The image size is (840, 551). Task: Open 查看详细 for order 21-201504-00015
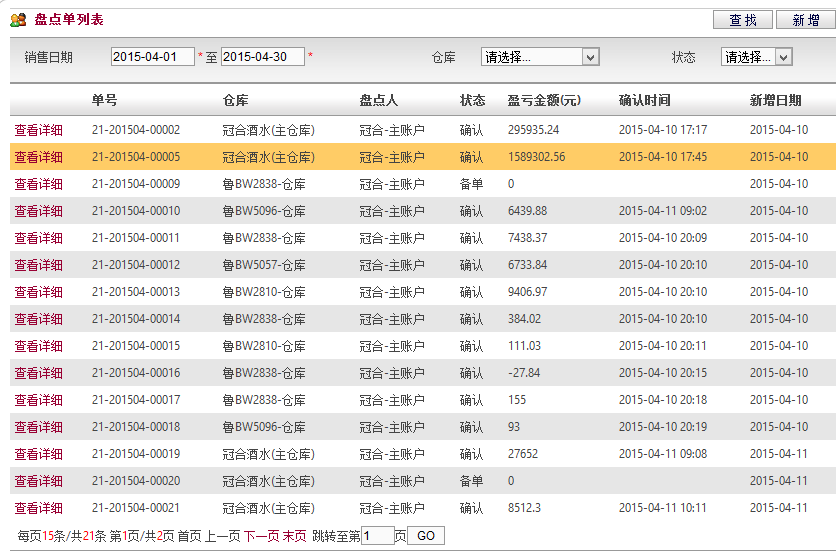tap(39, 346)
